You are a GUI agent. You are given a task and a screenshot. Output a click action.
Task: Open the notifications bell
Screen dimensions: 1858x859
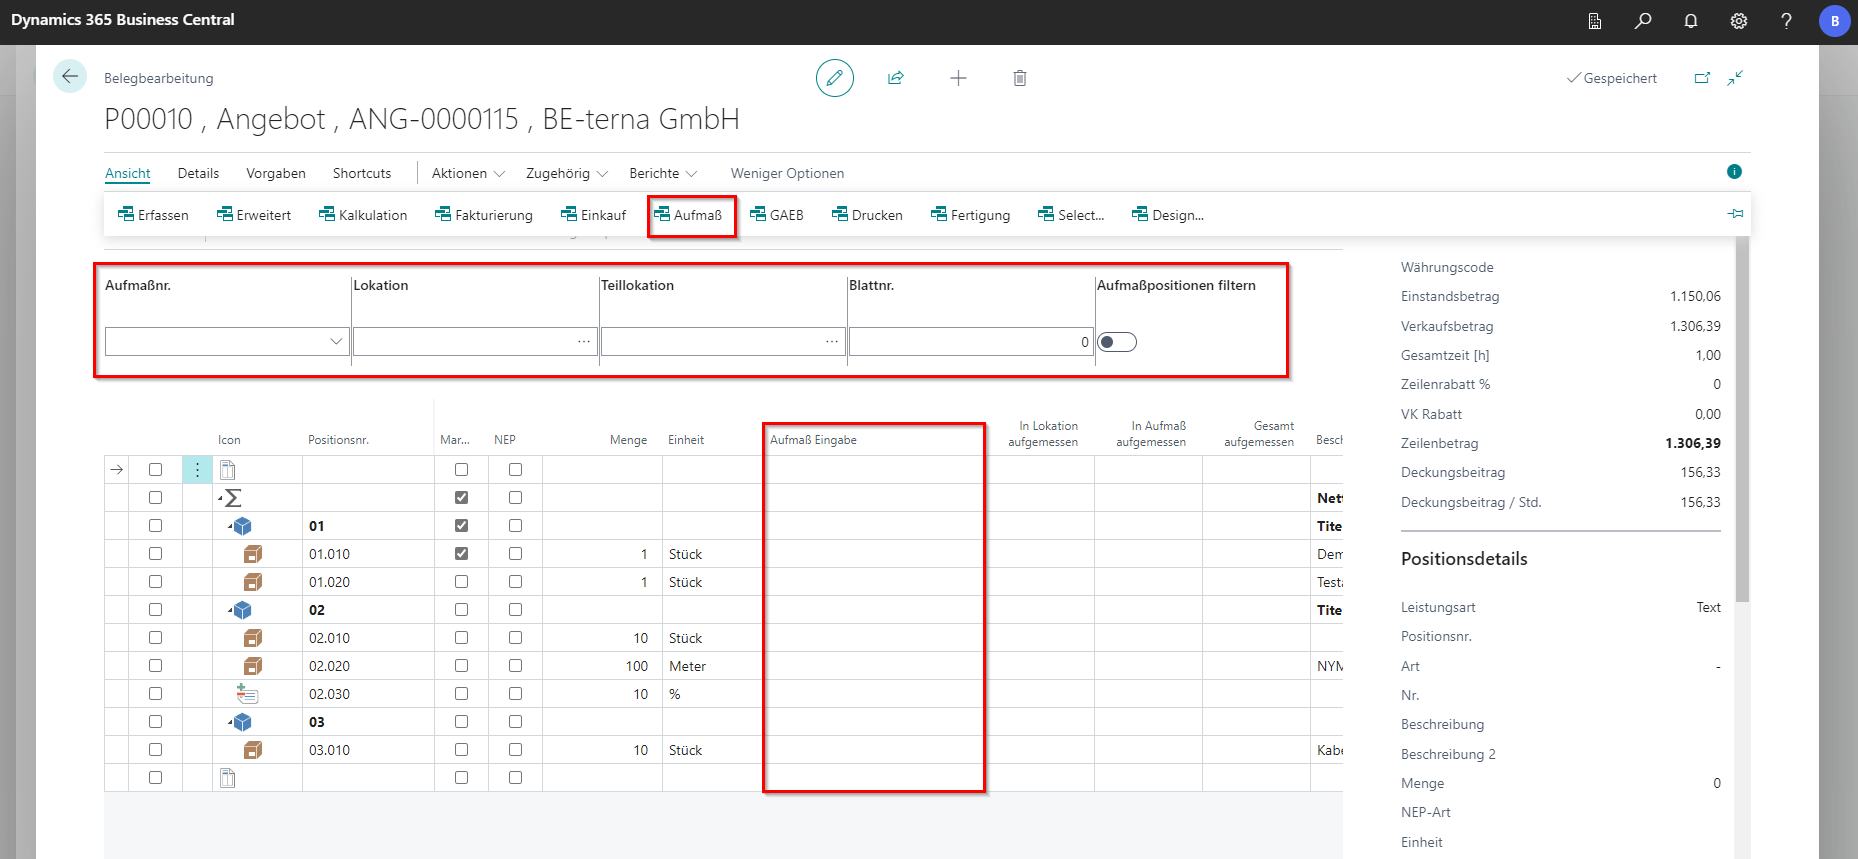1691,21
